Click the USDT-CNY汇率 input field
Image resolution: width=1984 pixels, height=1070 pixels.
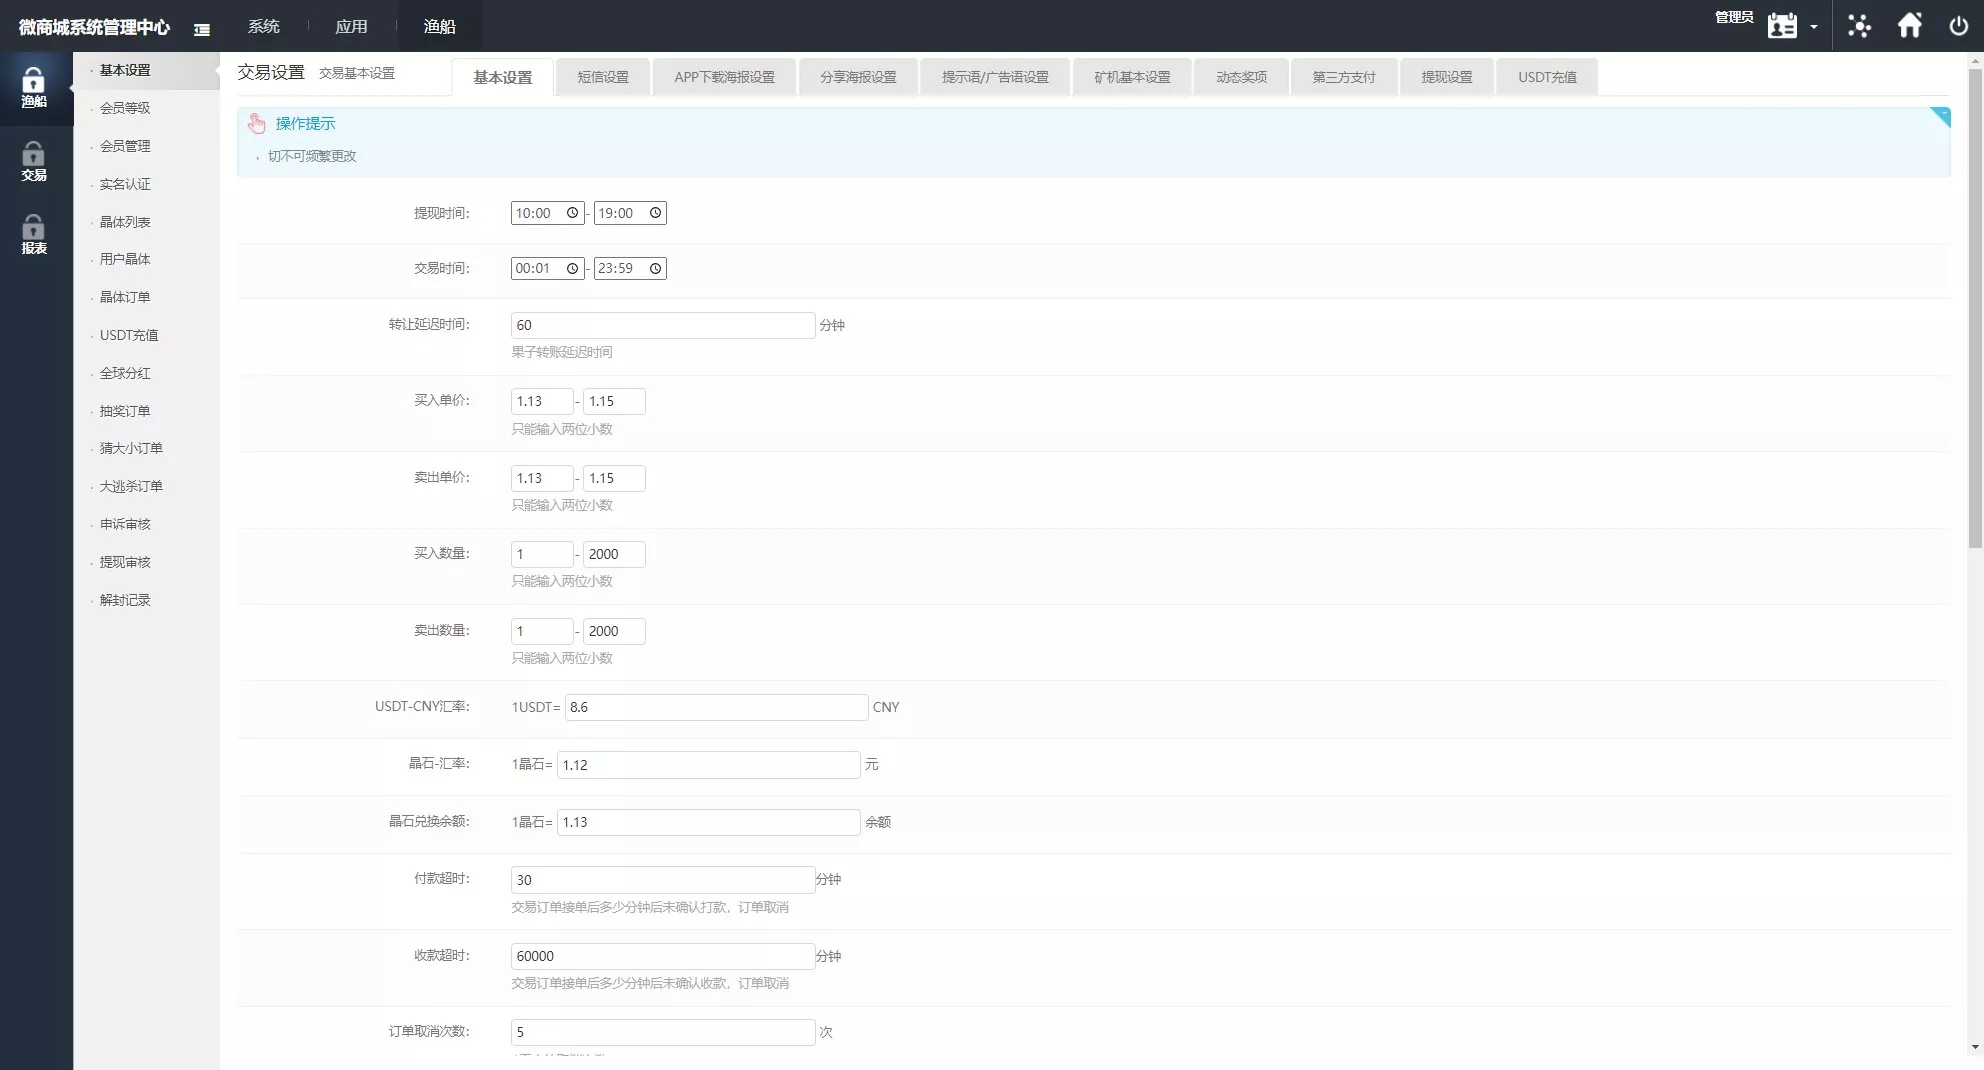pos(715,707)
